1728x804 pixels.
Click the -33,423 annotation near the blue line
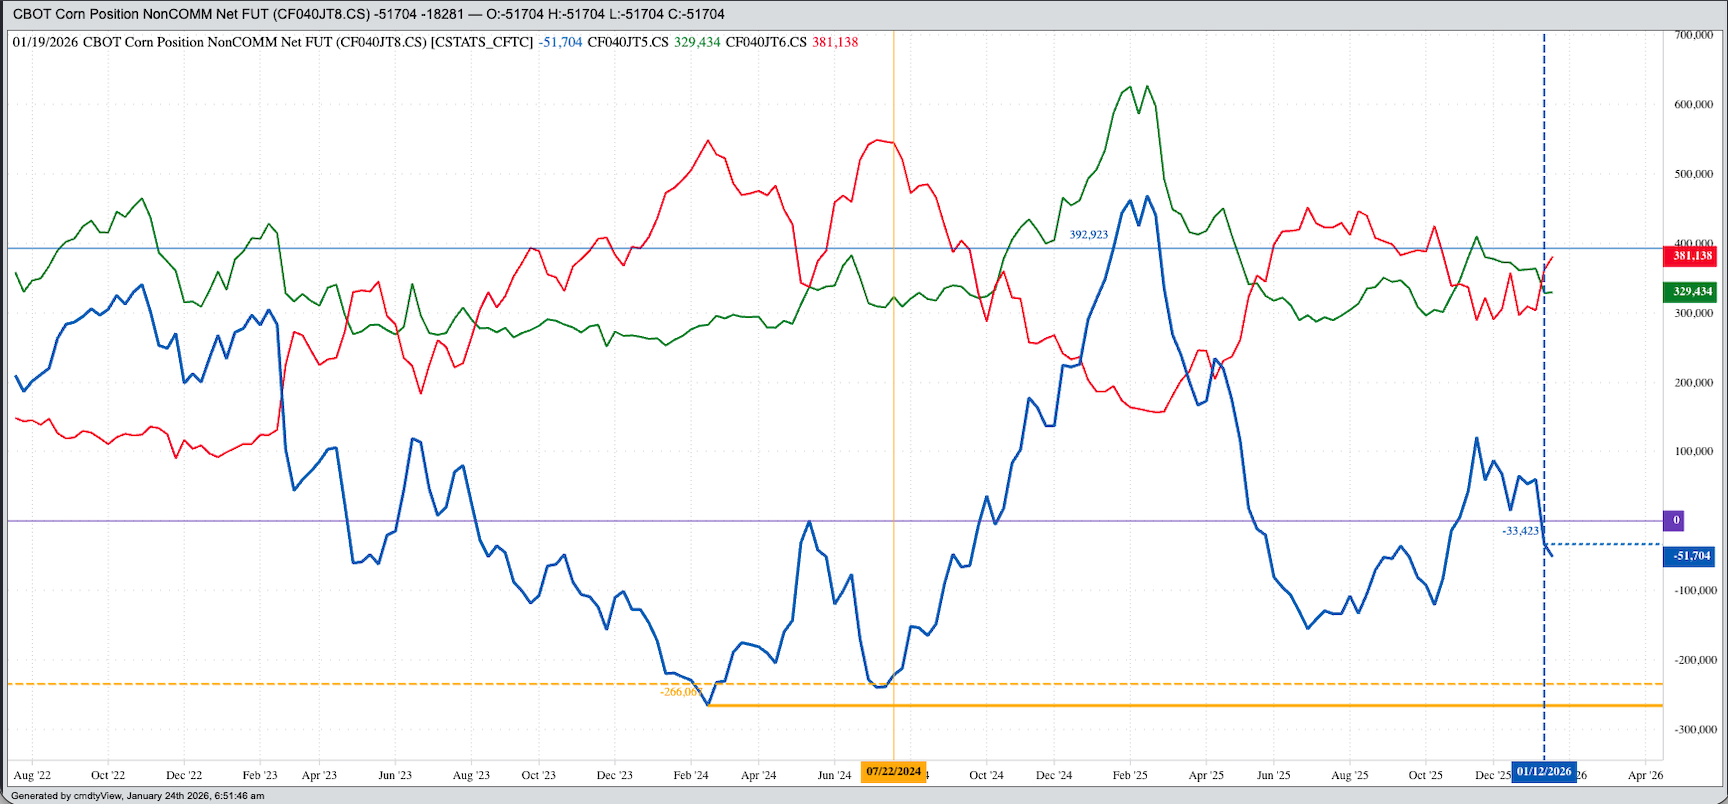tap(1520, 531)
